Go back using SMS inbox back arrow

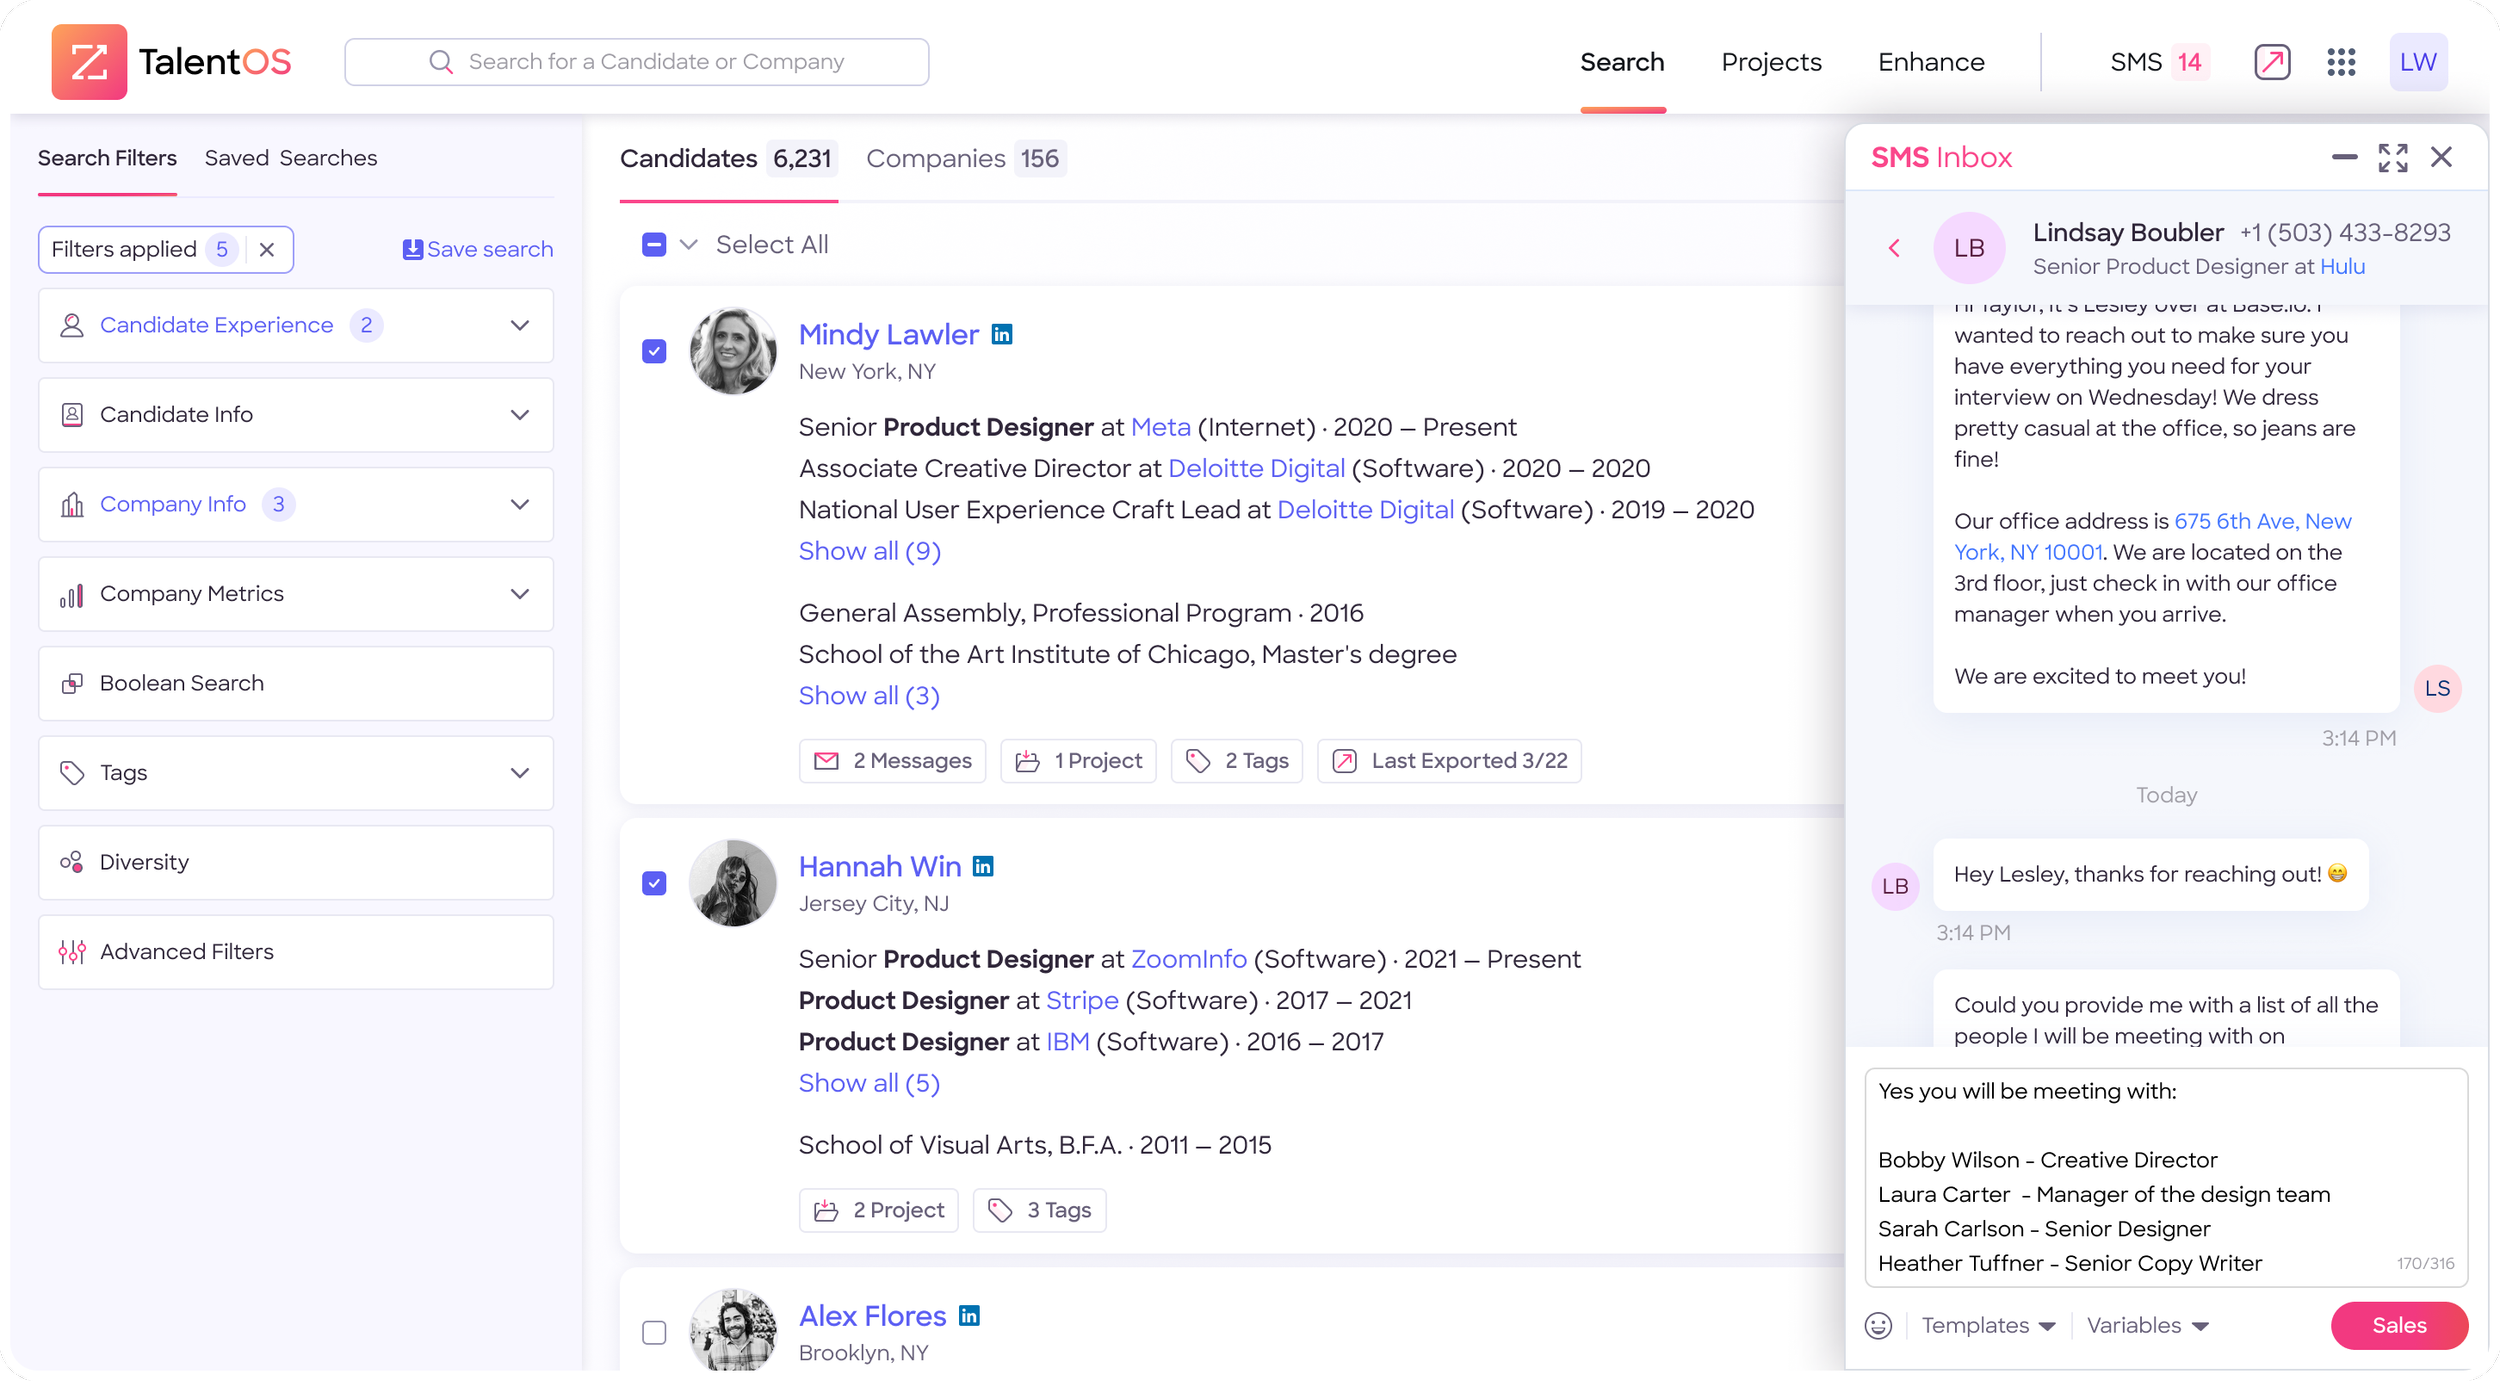click(1894, 248)
